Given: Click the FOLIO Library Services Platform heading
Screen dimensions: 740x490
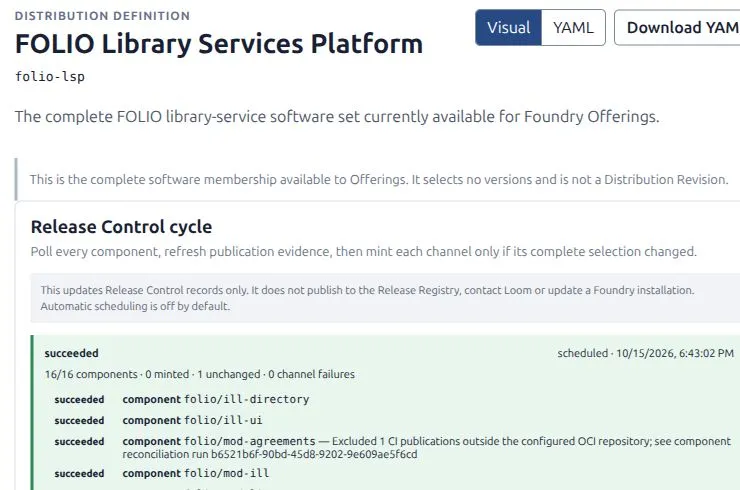Looking at the screenshot, I should (219, 44).
